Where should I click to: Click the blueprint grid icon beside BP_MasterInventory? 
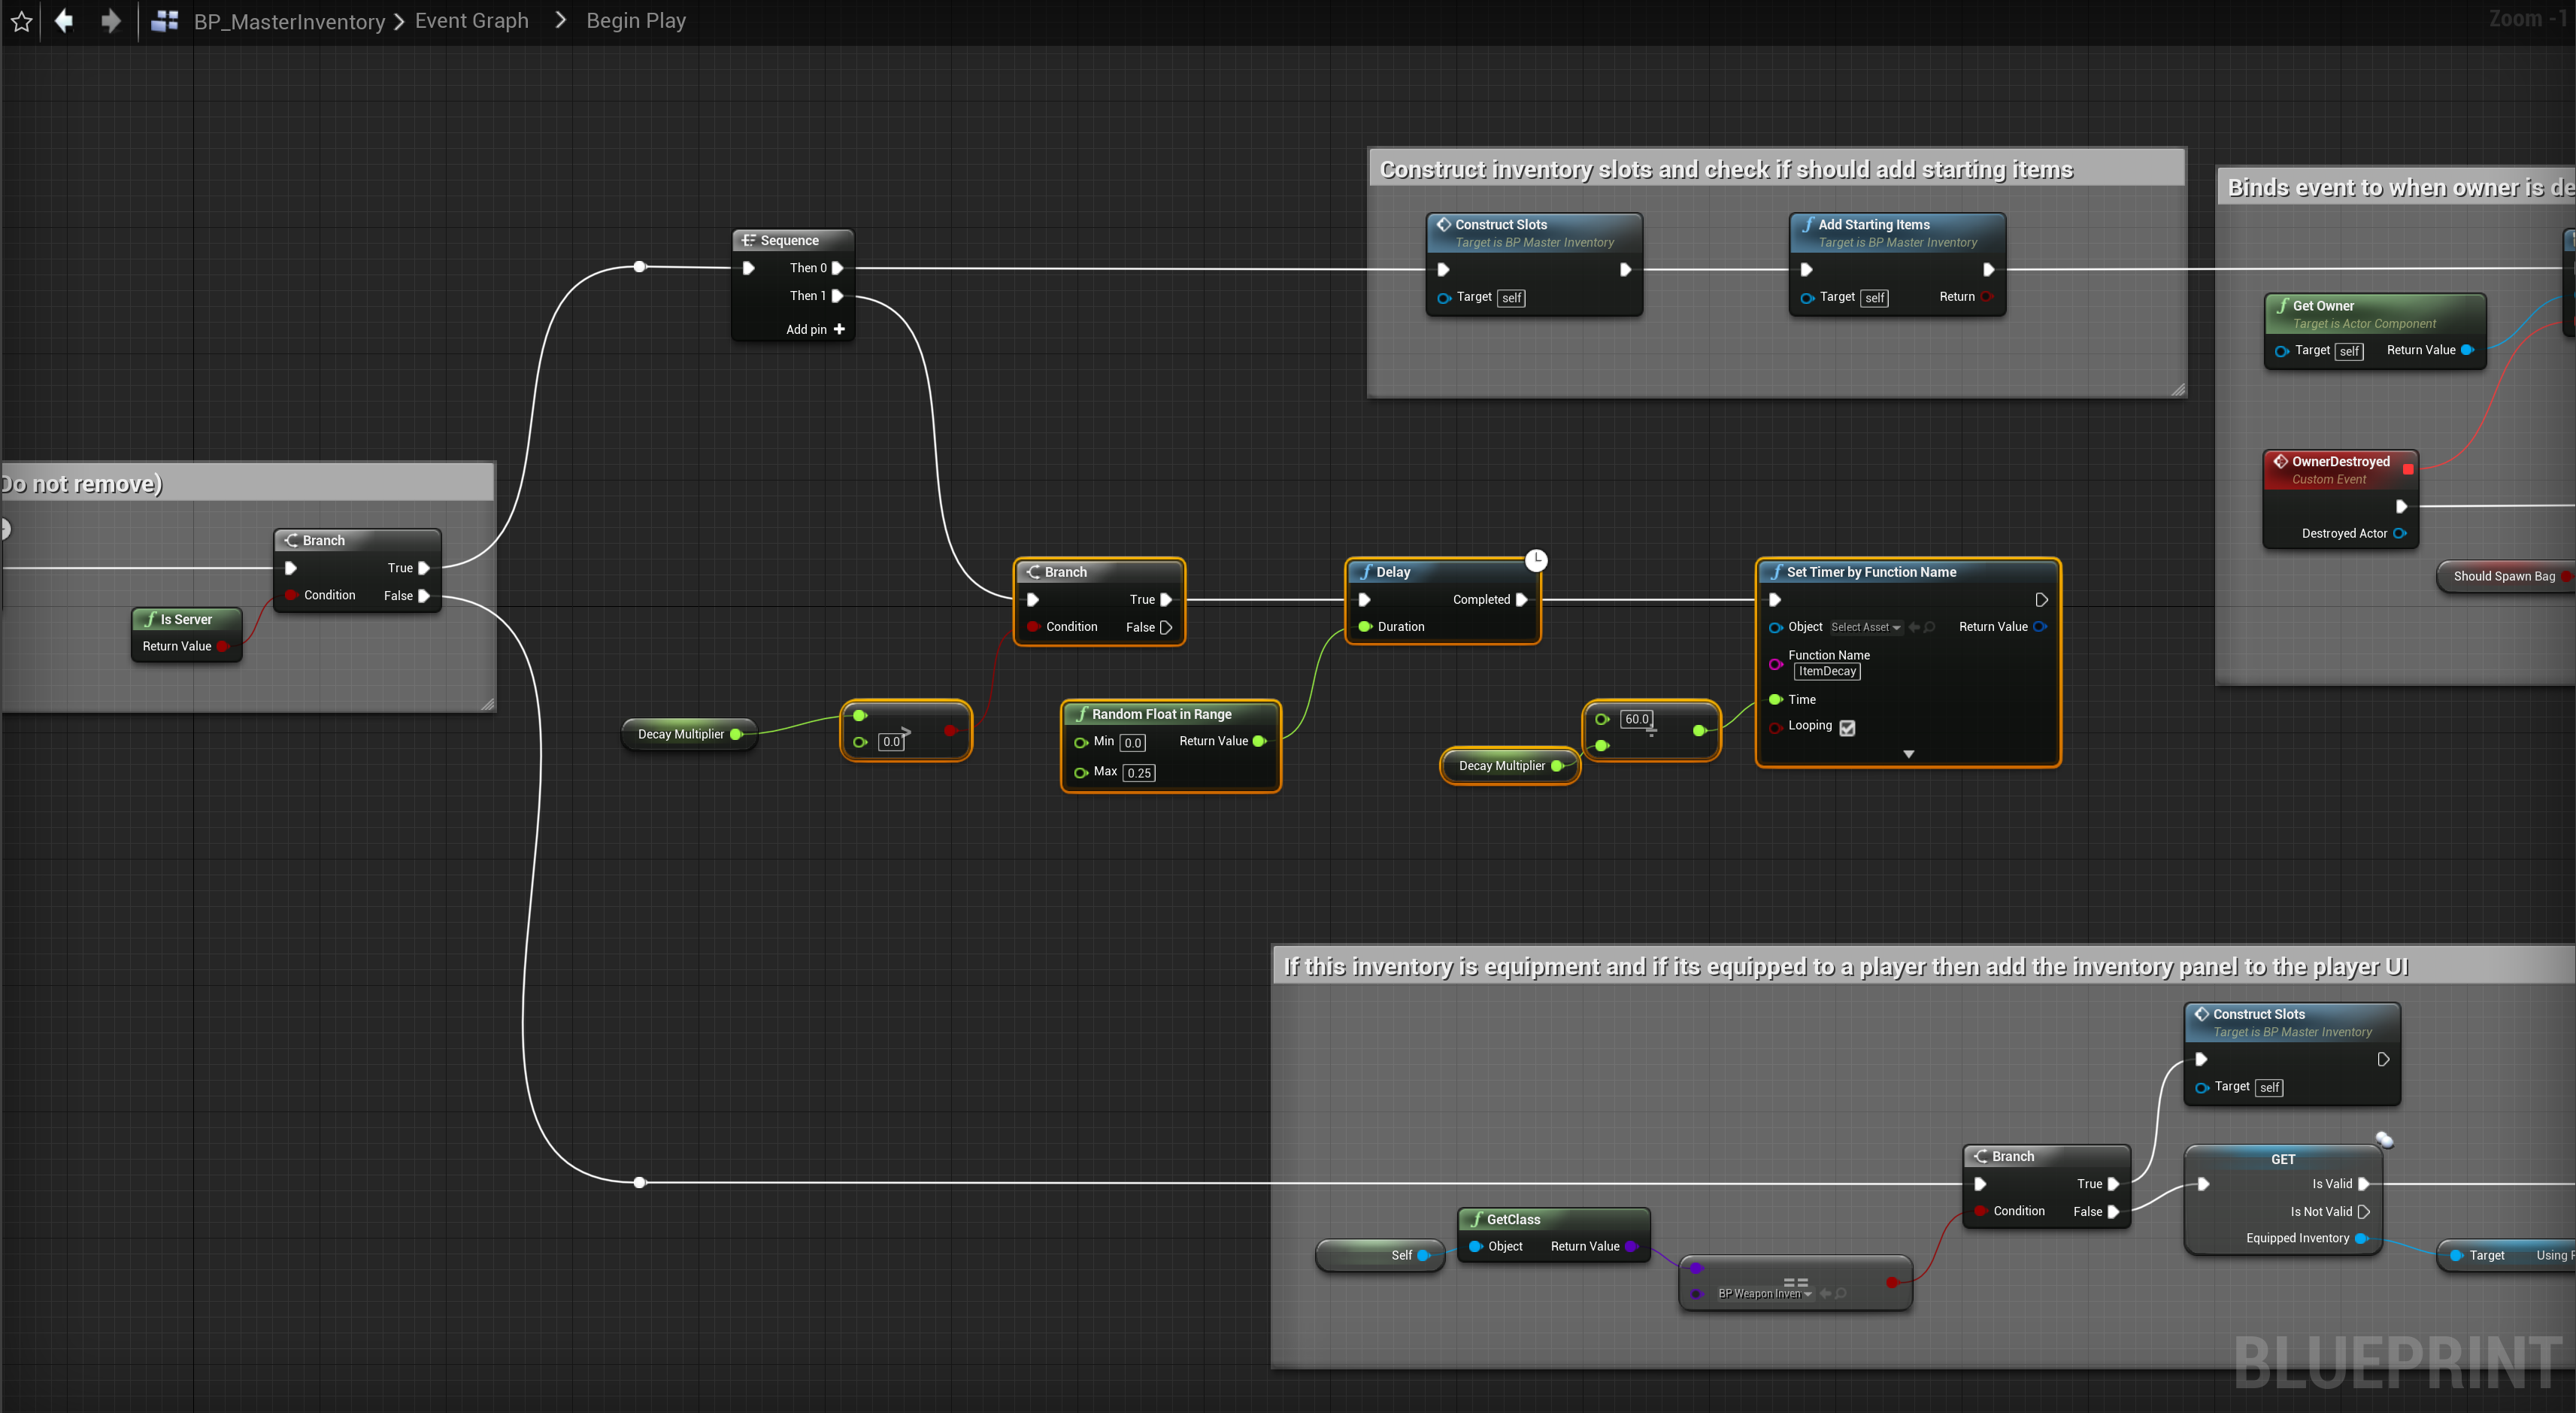coord(164,21)
